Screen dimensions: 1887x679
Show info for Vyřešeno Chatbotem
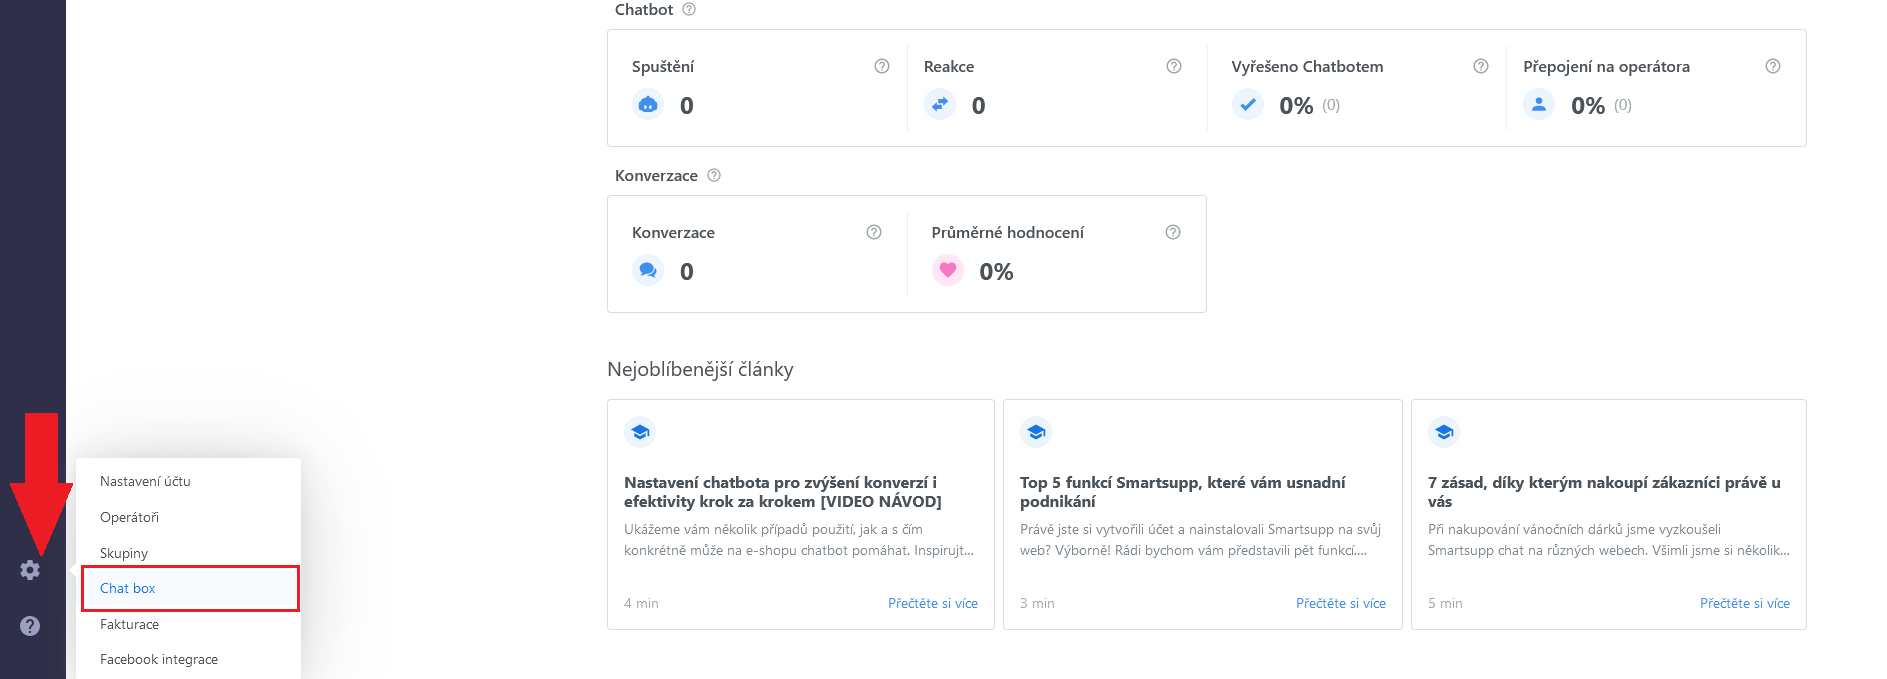point(1480,66)
